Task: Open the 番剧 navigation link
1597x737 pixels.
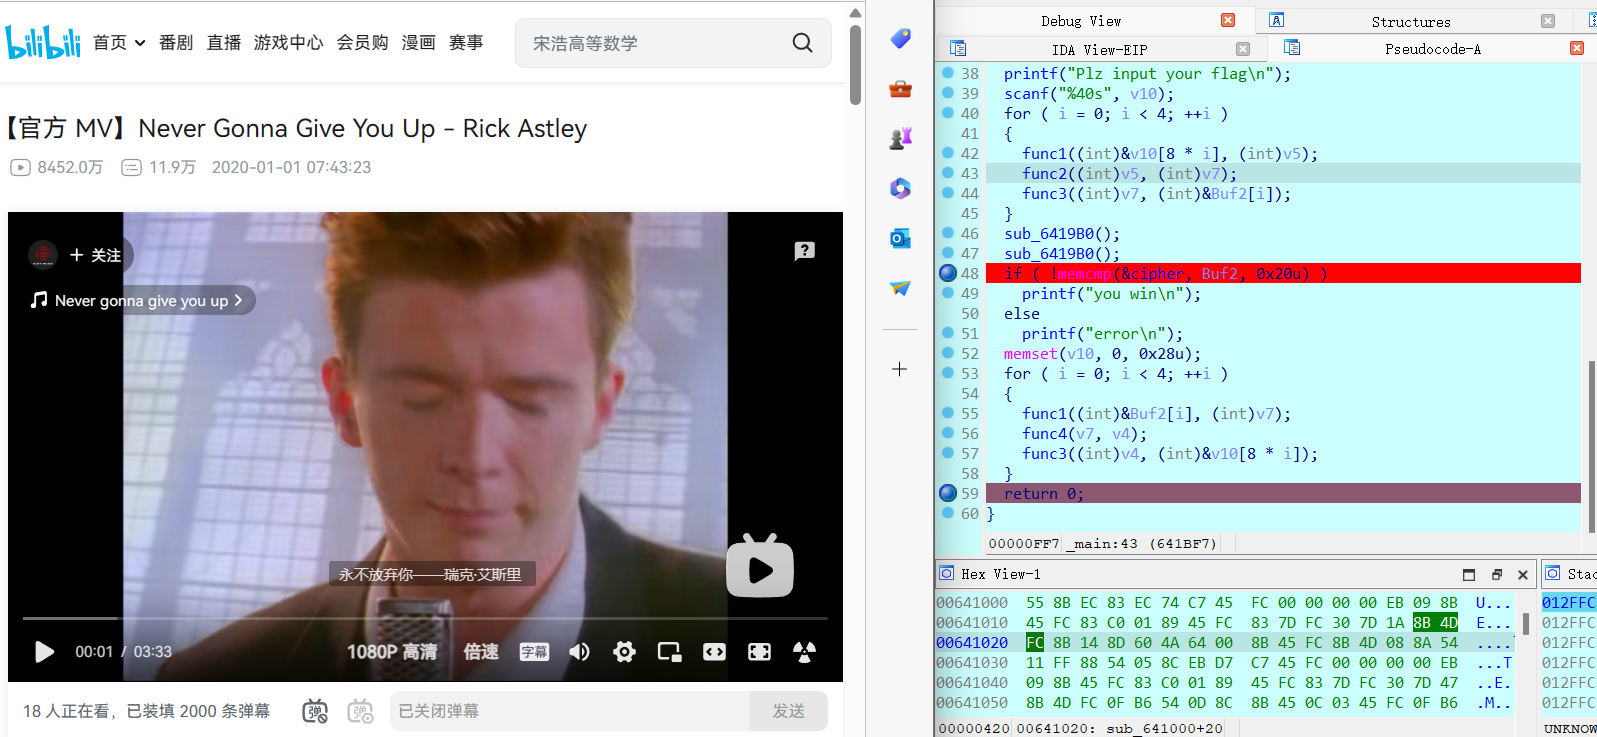Action: click(176, 43)
